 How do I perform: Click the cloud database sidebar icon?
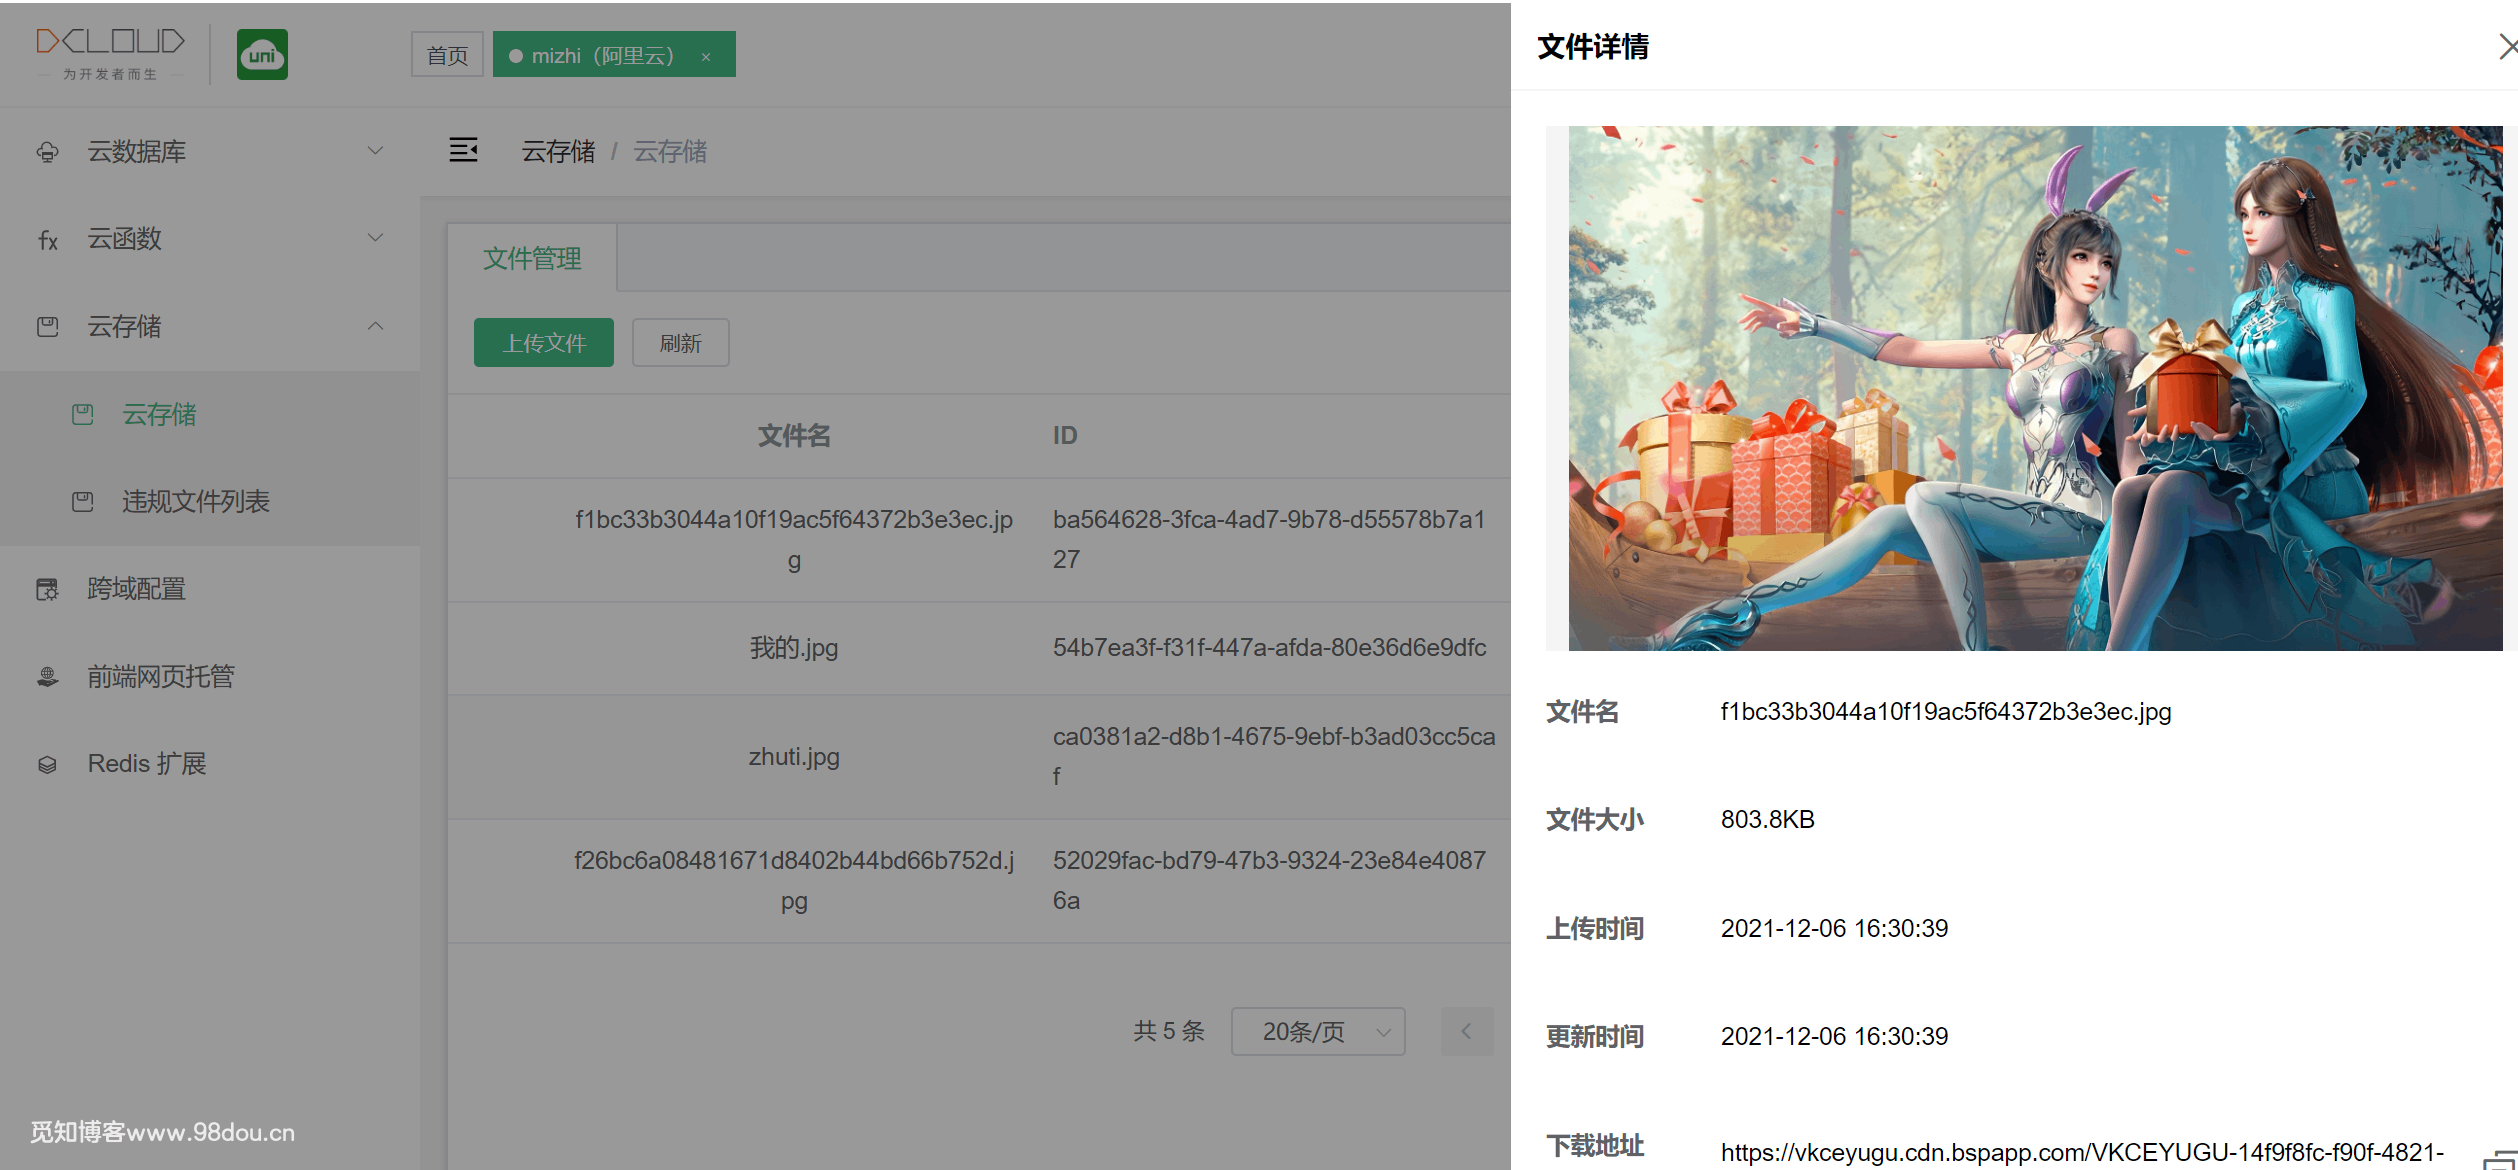point(47,152)
